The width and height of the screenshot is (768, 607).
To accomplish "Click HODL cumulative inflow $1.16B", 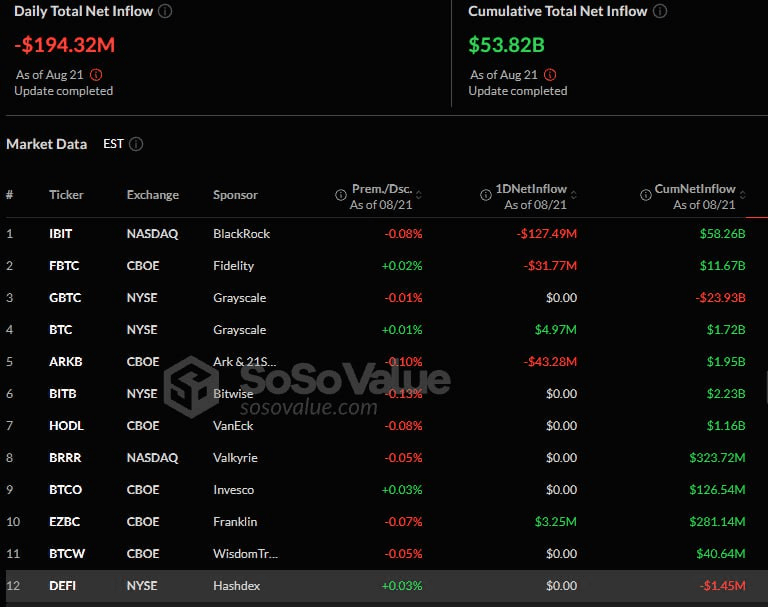I will tap(726, 426).
